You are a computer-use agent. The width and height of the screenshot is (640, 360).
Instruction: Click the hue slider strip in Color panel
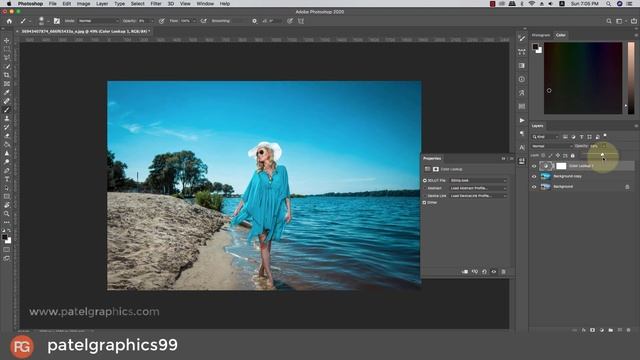[x=631, y=78]
